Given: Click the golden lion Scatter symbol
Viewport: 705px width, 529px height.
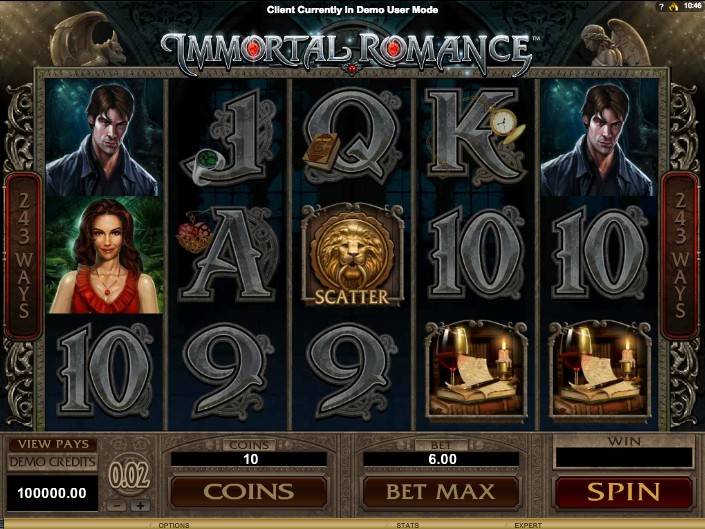Looking at the screenshot, I should coord(352,254).
